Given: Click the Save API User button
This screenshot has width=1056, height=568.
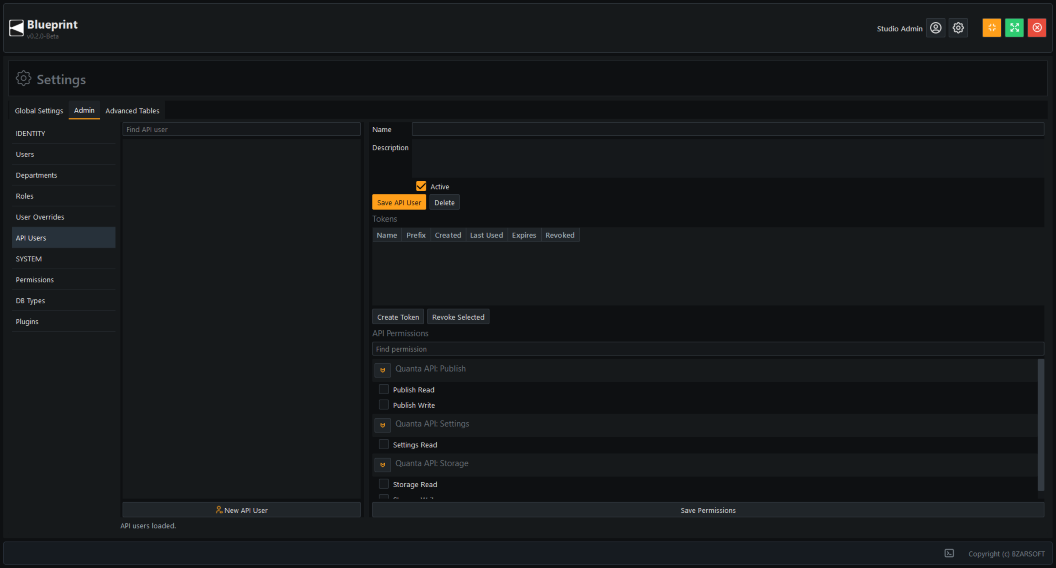Looking at the screenshot, I should tap(399, 202).
